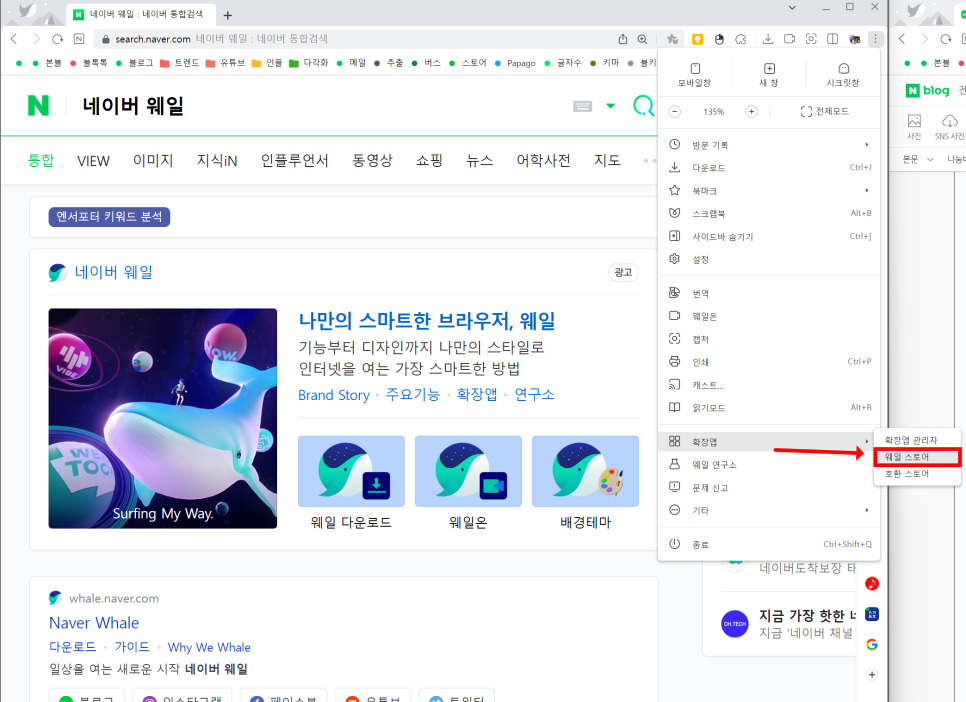Click the zoom magnifier icon in address bar
Viewport: 966px width, 702px height.
click(x=642, y=39)
